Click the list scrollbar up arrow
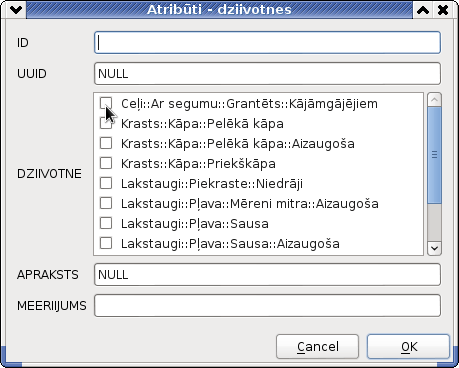This screenshot has width=459, height=368. pos(434,100)
